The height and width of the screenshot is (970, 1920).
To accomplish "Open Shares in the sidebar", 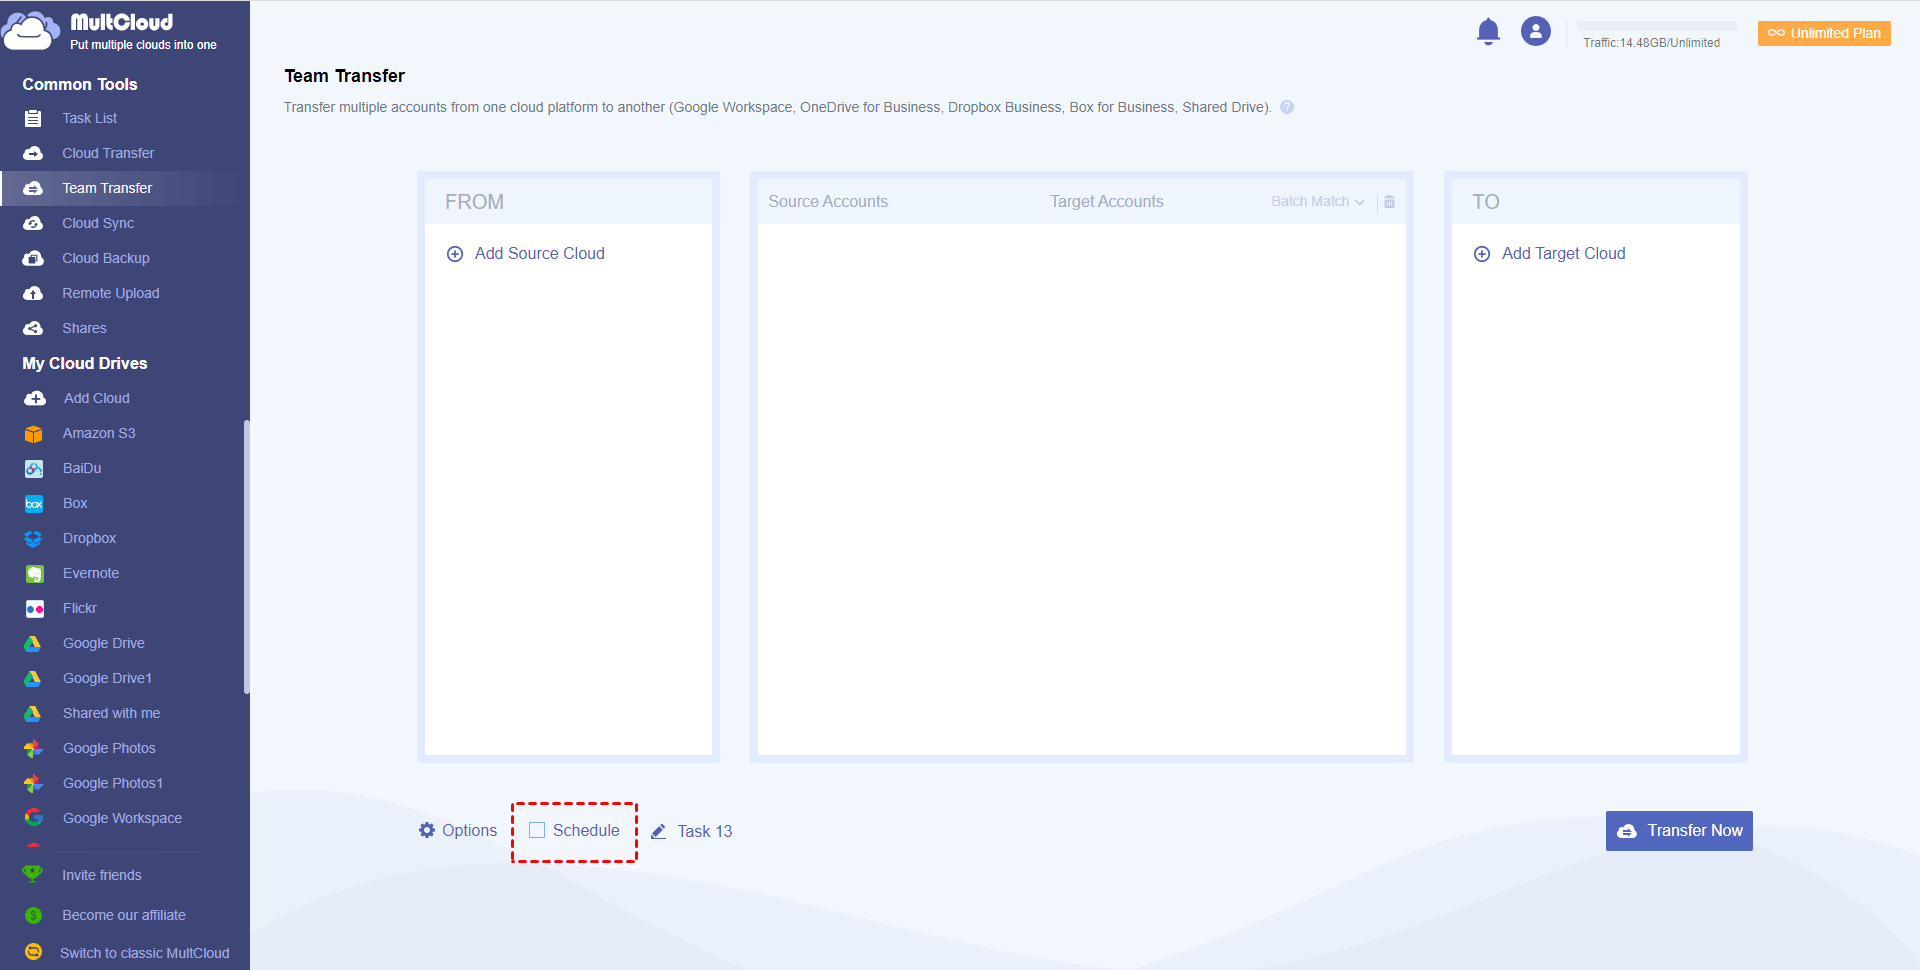I will coord(84,328).
